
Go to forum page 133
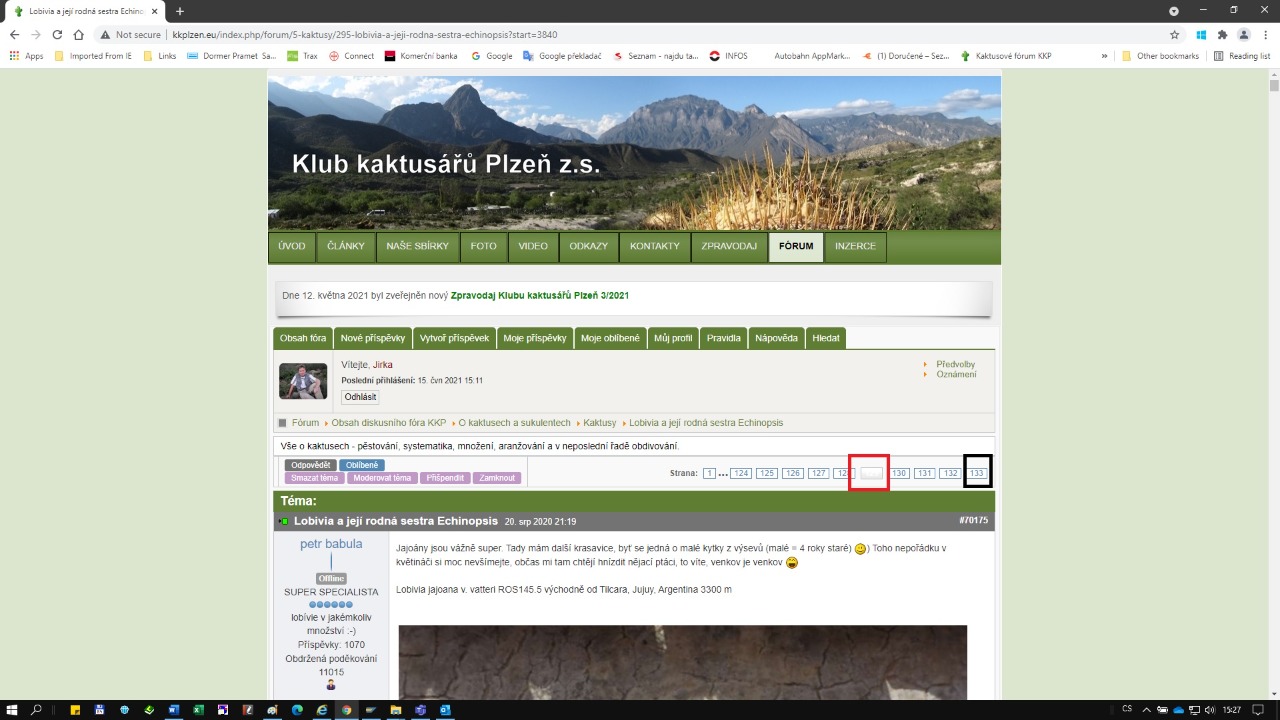tap(977, 473)
